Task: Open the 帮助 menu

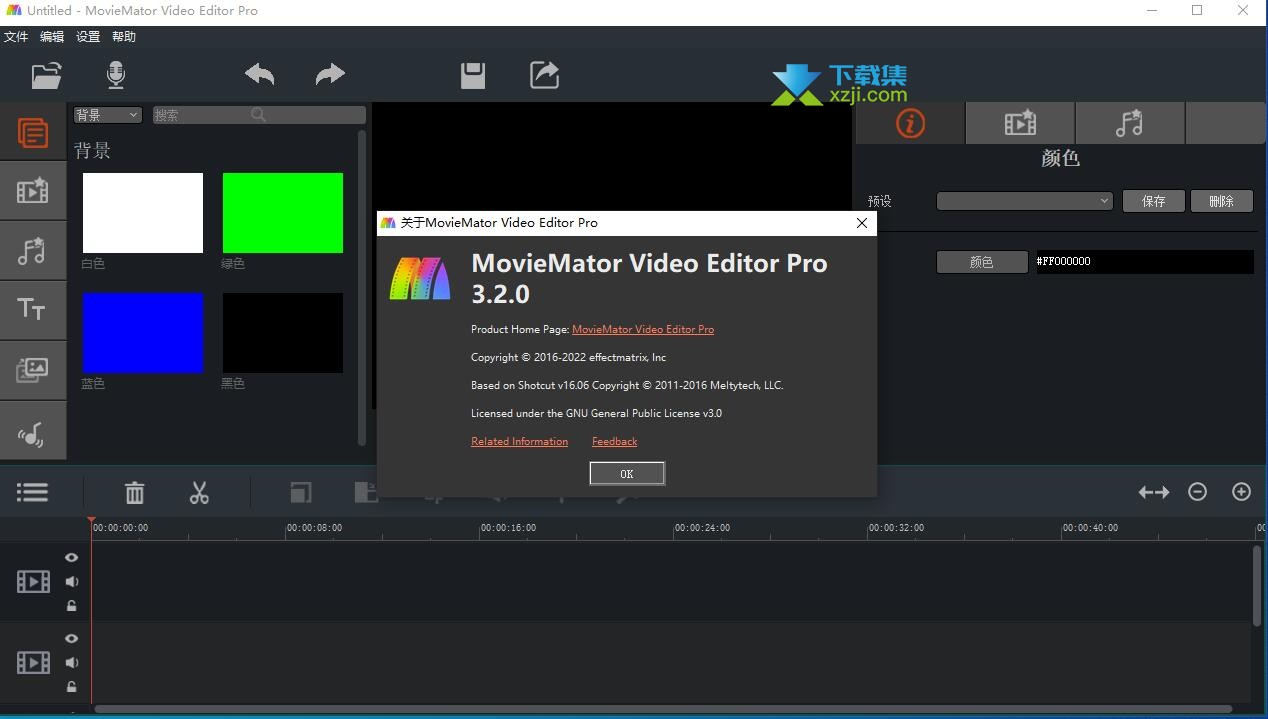Action: (124, 37)
